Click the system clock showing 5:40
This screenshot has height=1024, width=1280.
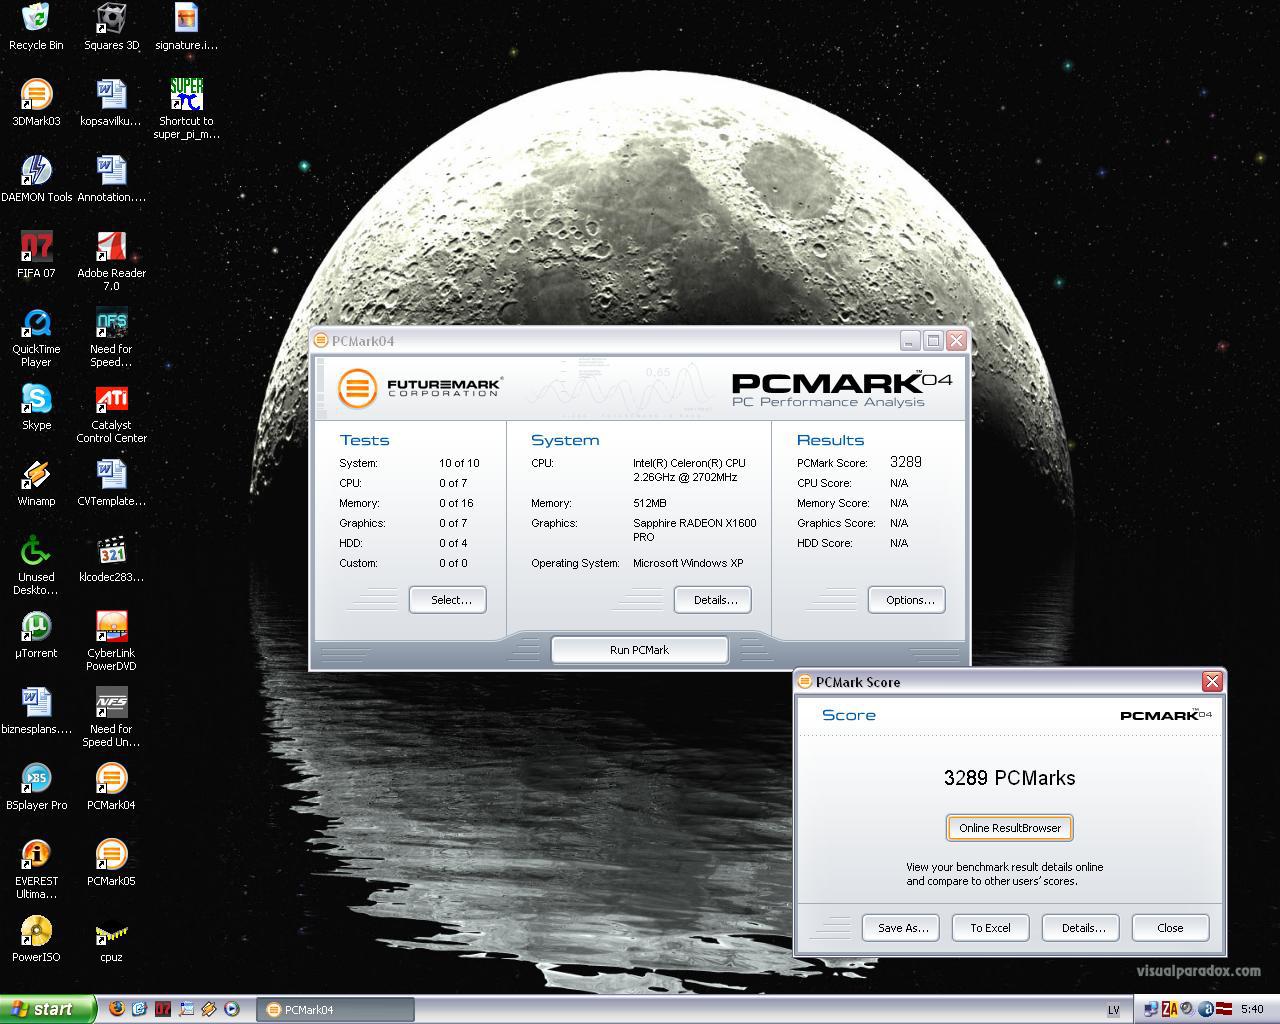coord(1252,1010)
